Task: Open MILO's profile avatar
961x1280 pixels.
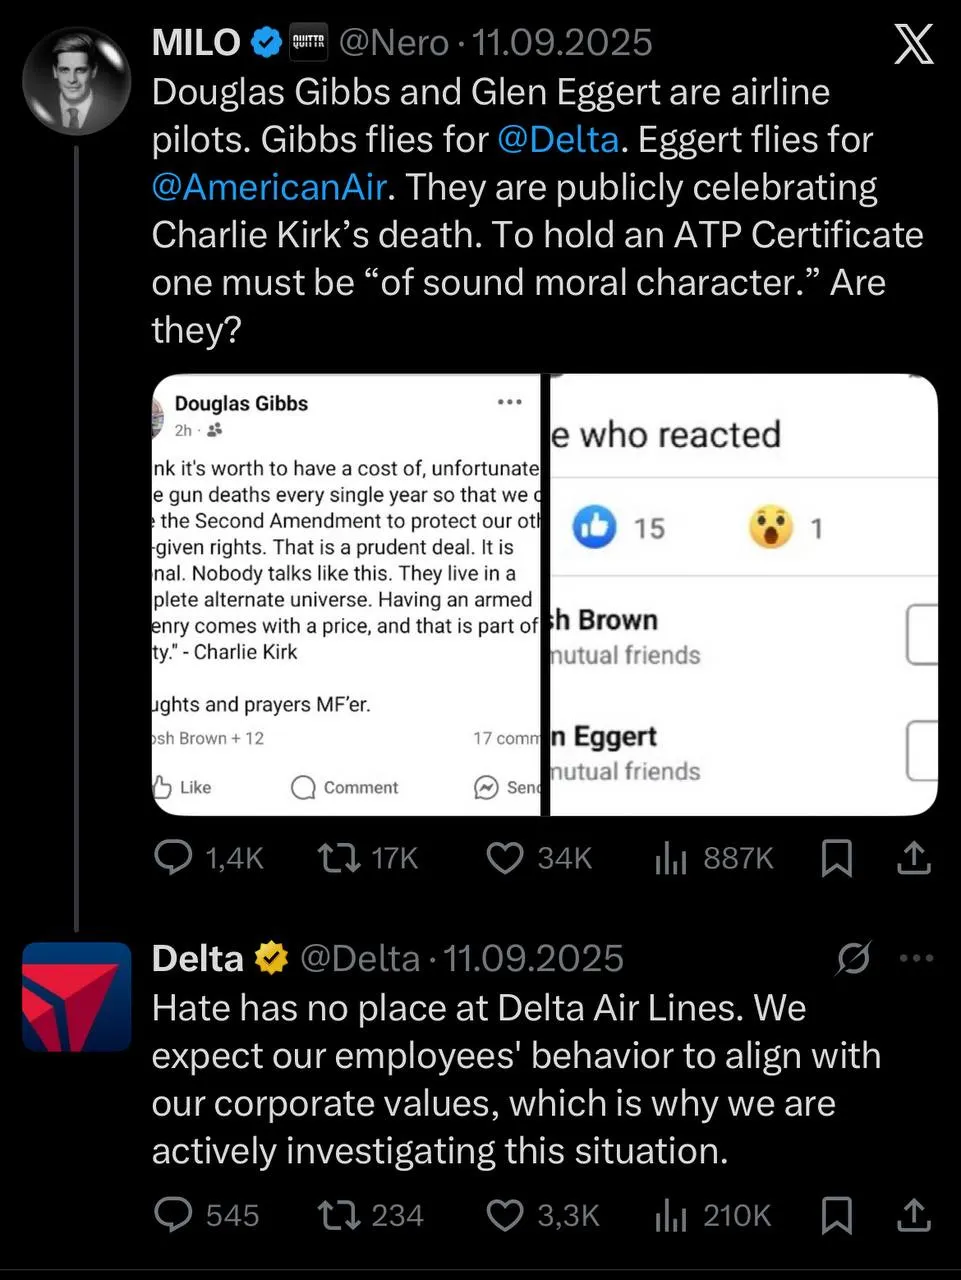Action: [x=77, y=81]
